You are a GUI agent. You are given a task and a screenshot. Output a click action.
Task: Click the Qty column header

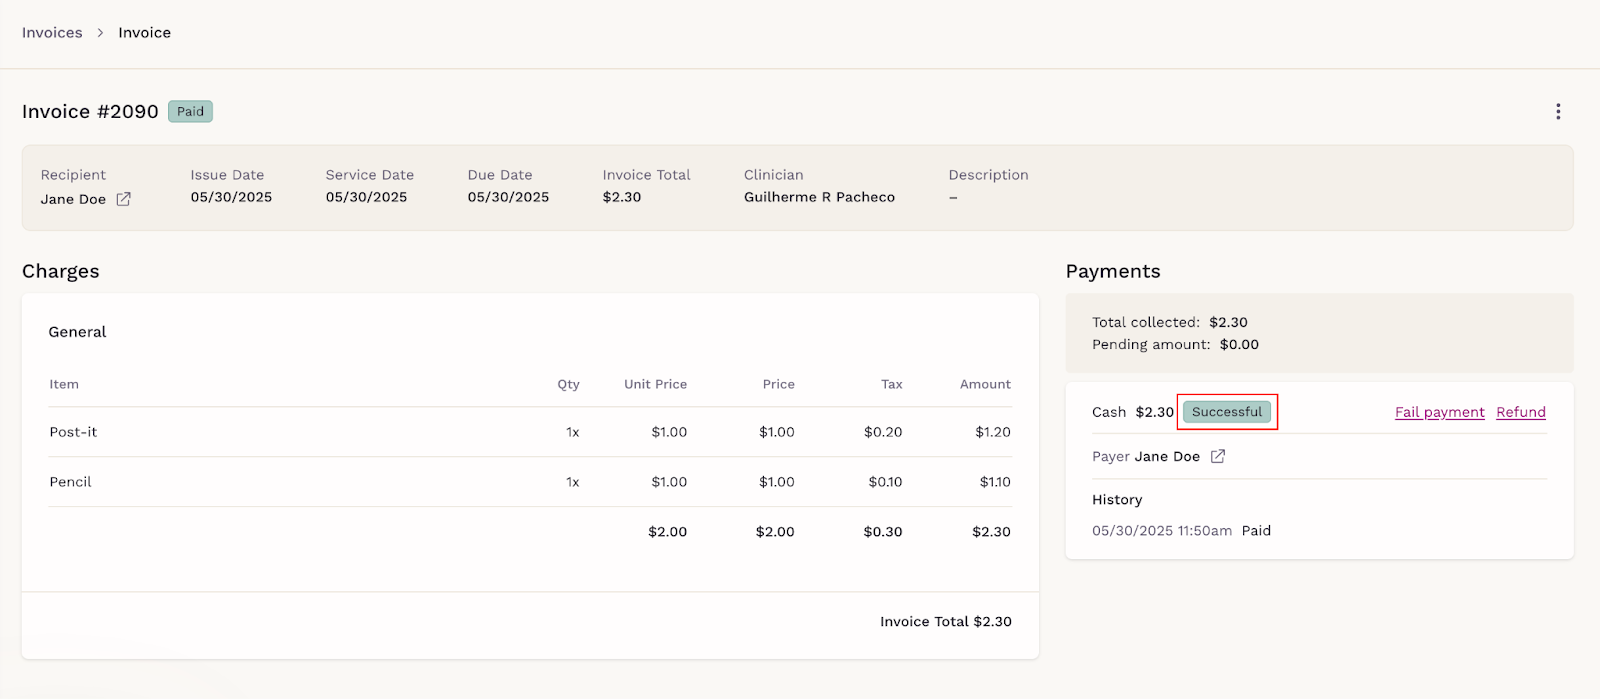coord(568,384)
